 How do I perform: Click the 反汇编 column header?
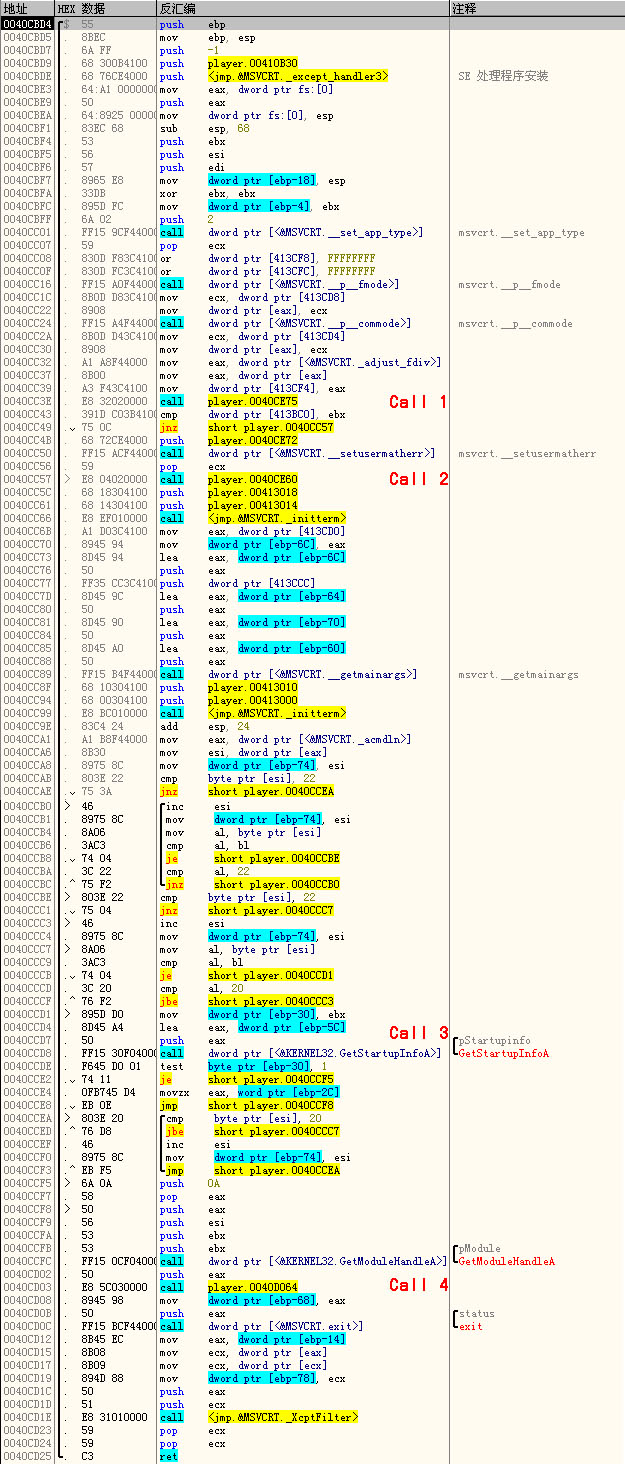coord(176,8)
